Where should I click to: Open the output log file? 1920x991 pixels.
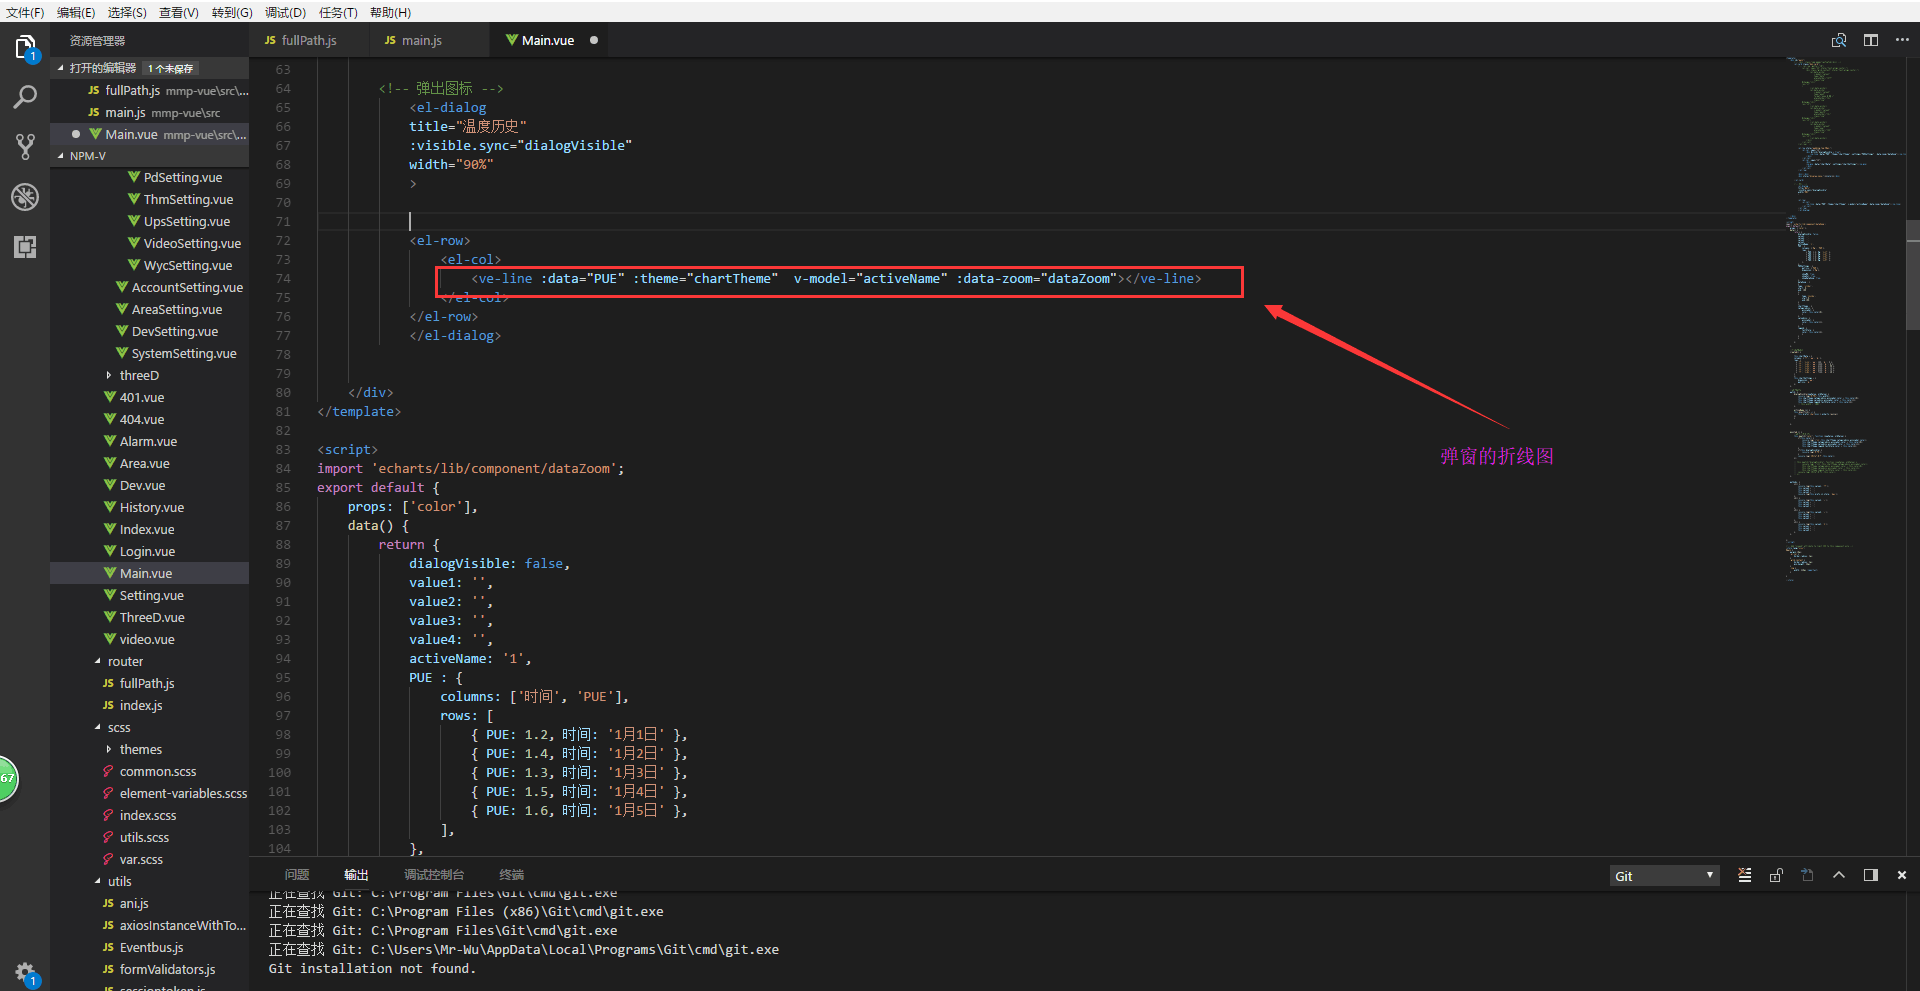pos(1807,875)
